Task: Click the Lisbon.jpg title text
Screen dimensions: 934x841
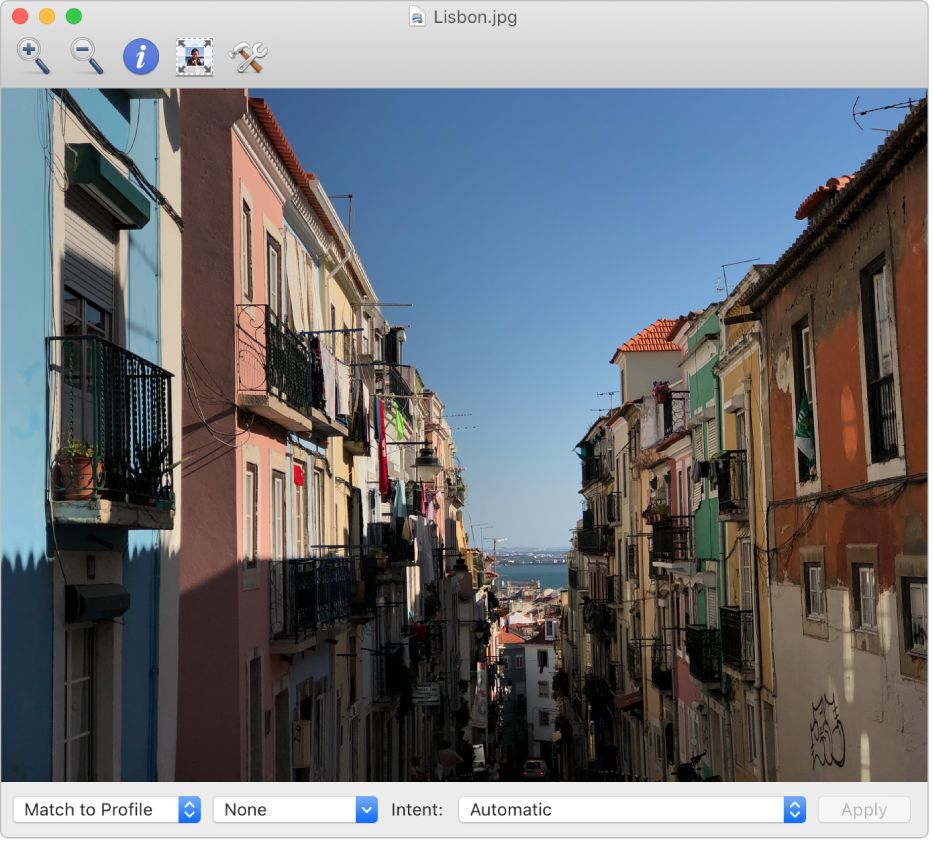Action: [472, 17]
